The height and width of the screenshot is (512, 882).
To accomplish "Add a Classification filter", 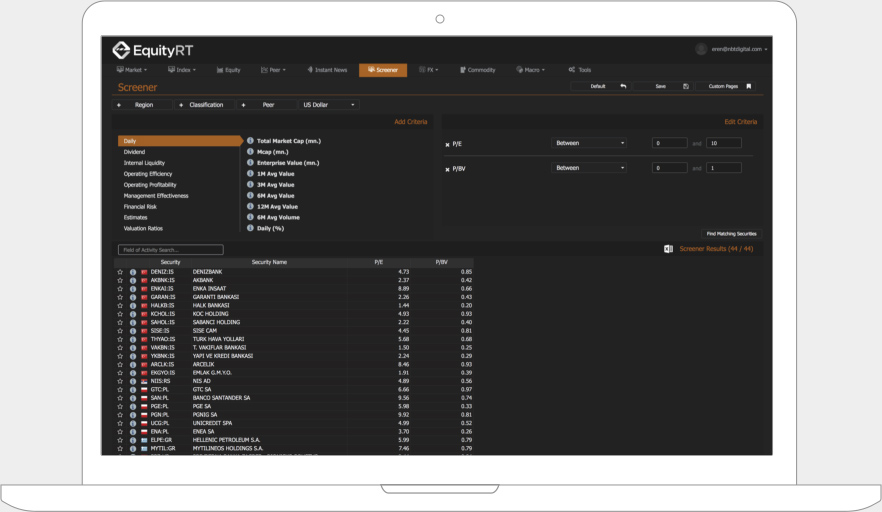I will (204, 105).
